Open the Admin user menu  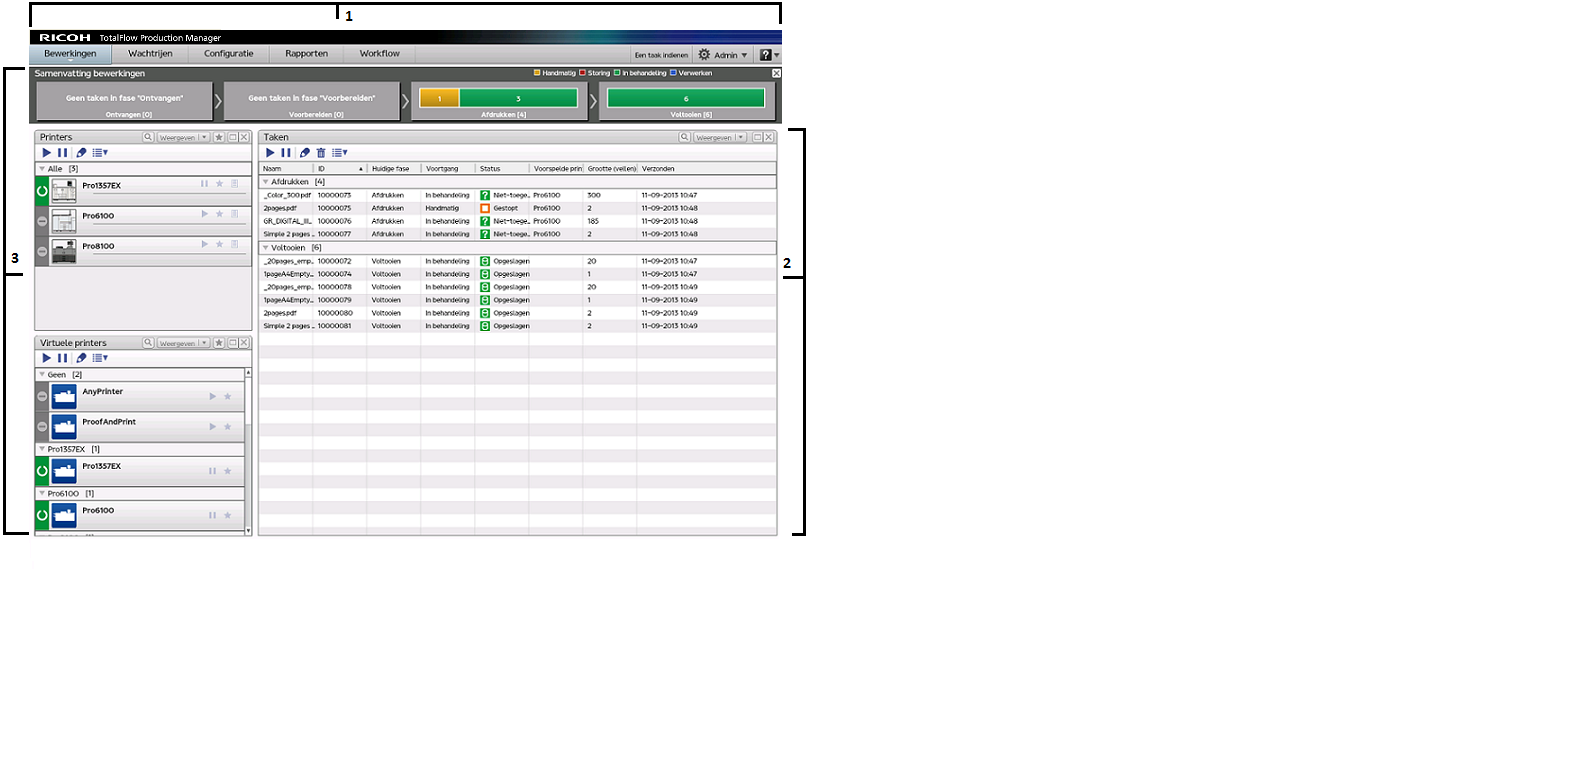coord(723,55)
